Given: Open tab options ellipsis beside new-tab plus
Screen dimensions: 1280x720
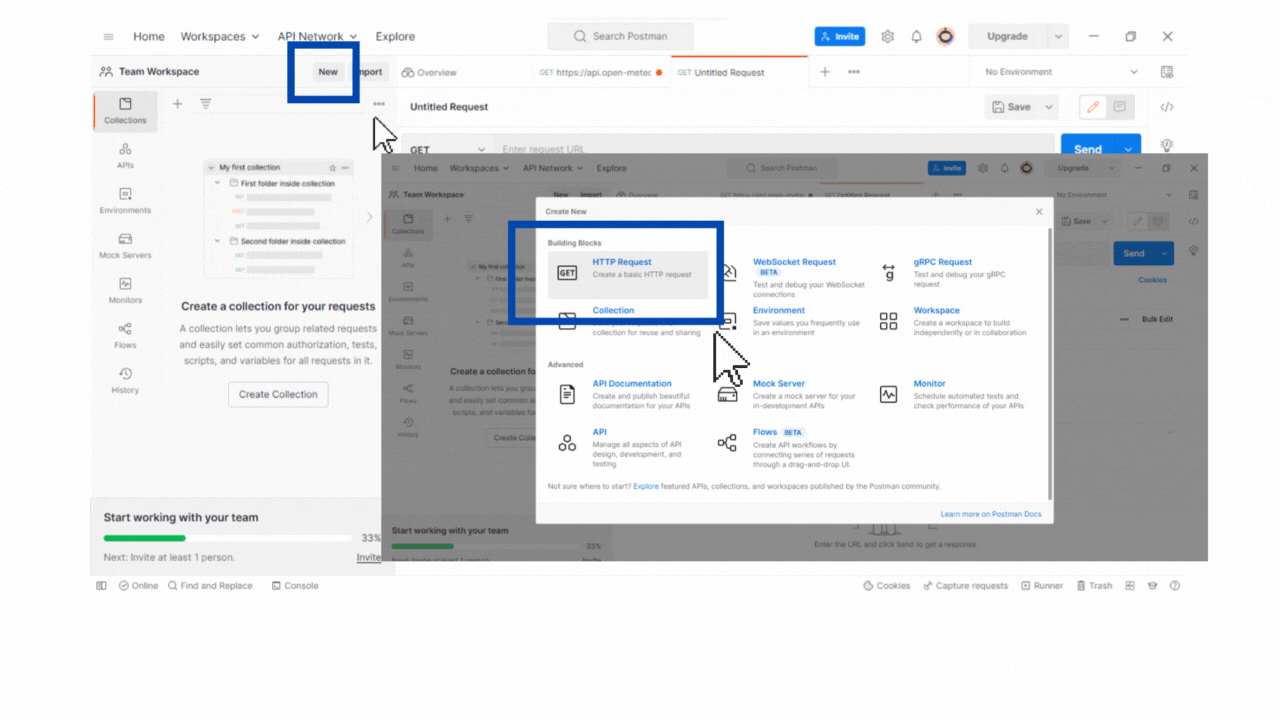Looking at the screenshot, I should (854, 72).
